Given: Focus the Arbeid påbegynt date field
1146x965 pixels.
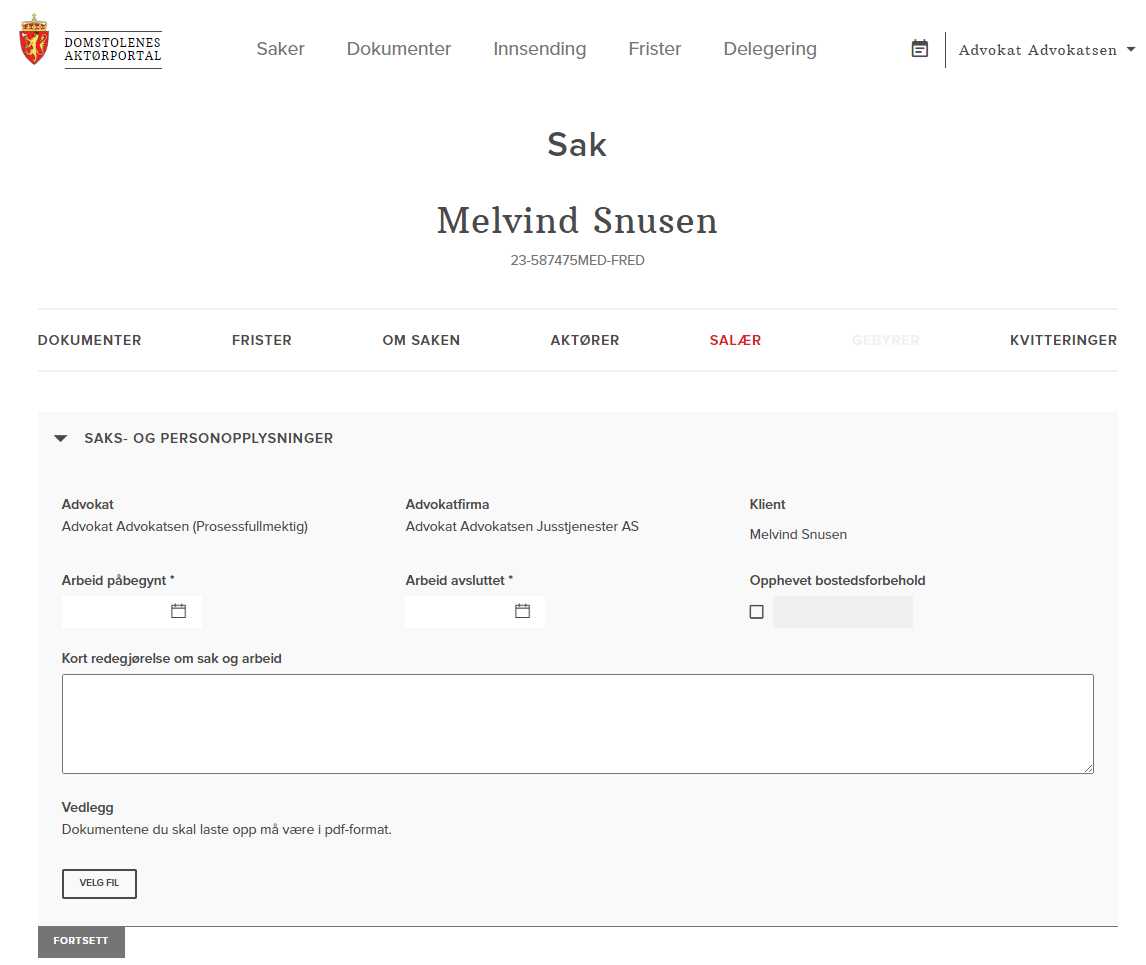Looking at the screenshot, I should pos(132,612).
